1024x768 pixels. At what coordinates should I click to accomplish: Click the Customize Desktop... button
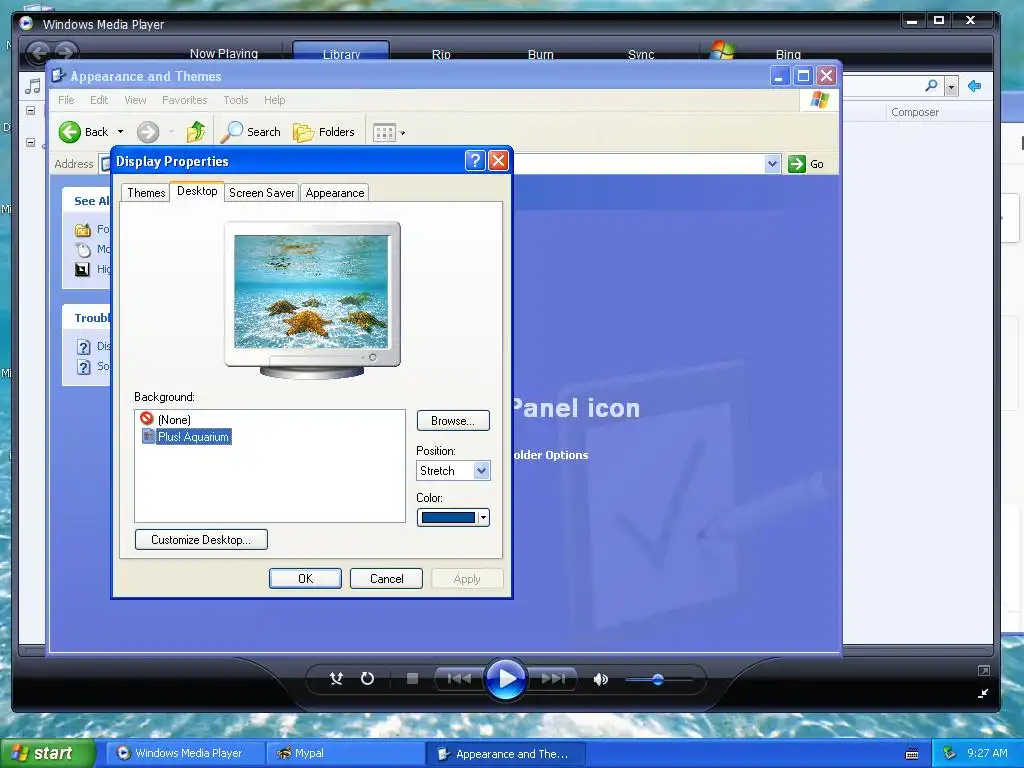coord(201,539)
